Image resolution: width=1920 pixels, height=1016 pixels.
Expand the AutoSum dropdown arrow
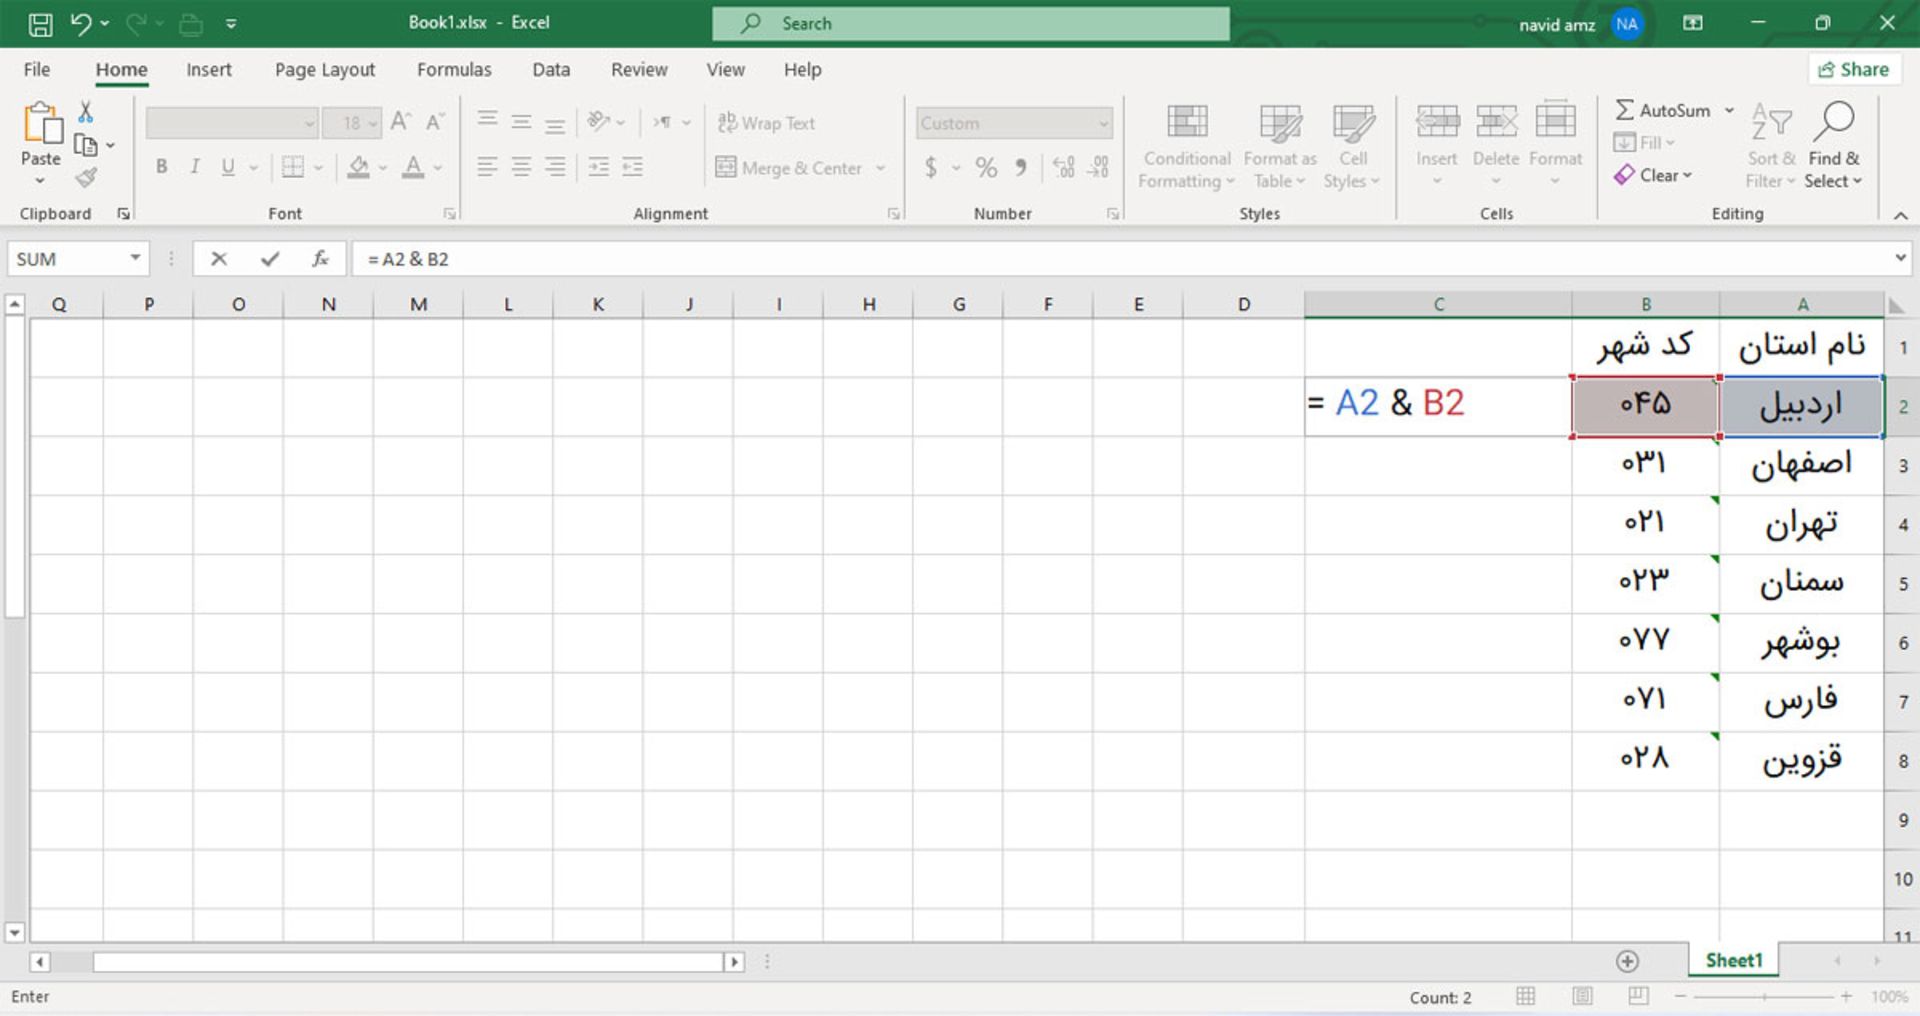click(x=1729, y=110)
